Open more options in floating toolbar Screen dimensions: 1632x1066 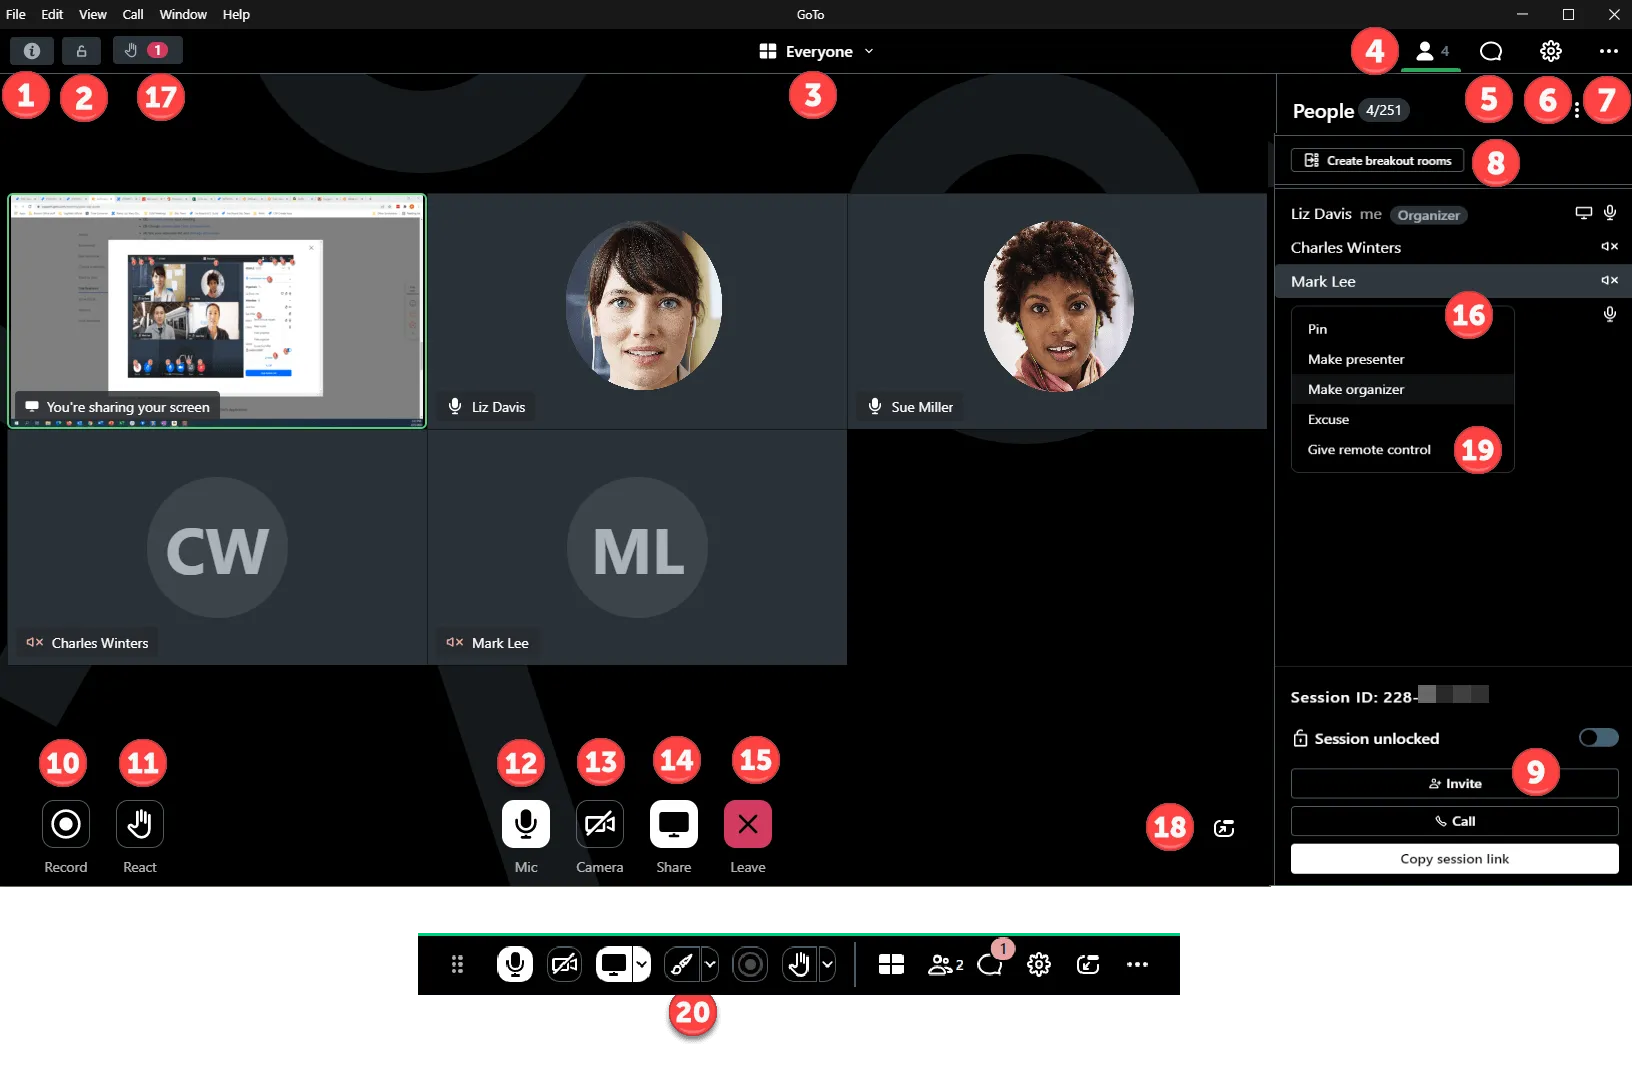pyautogui.click(x=1137, y=964)
